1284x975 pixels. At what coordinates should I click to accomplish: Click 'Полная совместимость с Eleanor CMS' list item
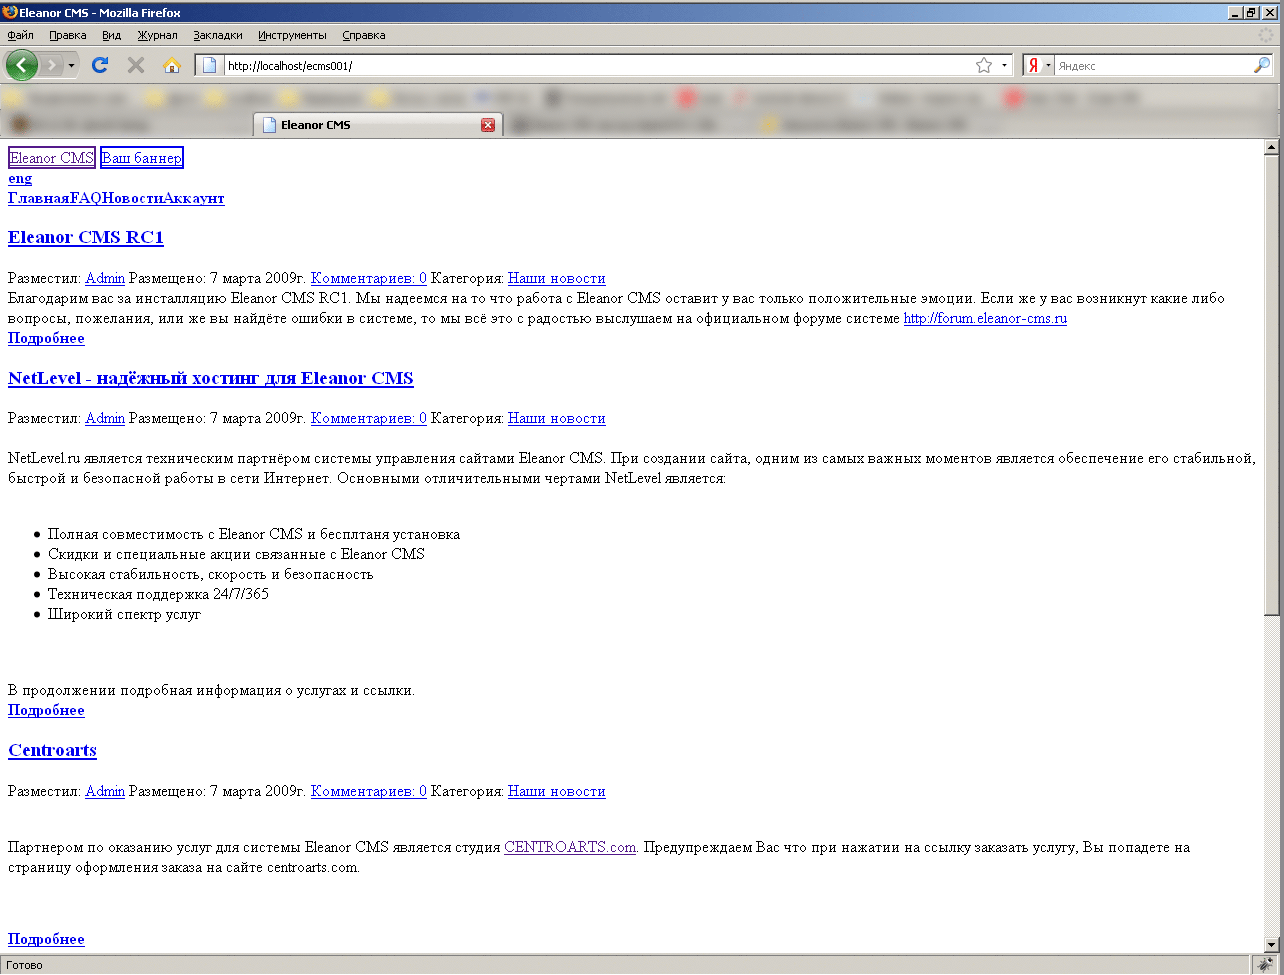click(x=254, y=534)
